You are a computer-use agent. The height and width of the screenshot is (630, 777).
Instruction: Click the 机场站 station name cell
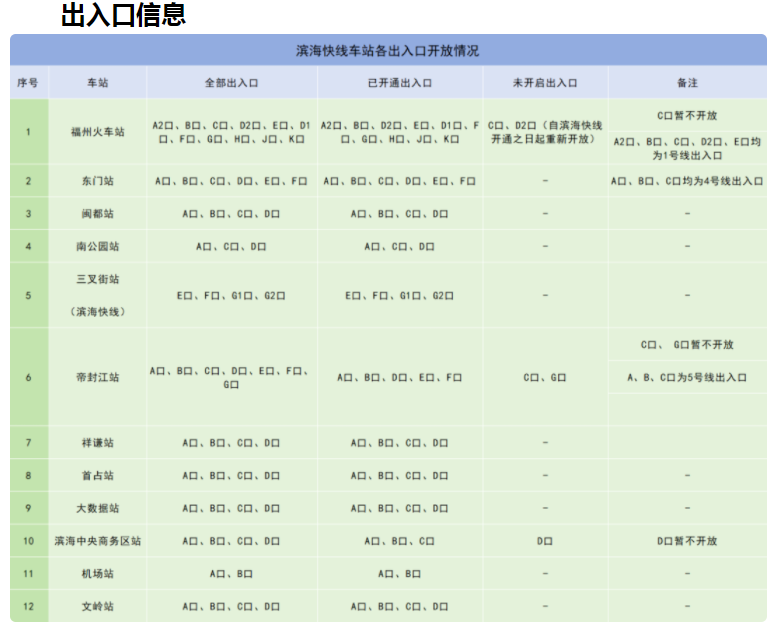tap(97, 574)
